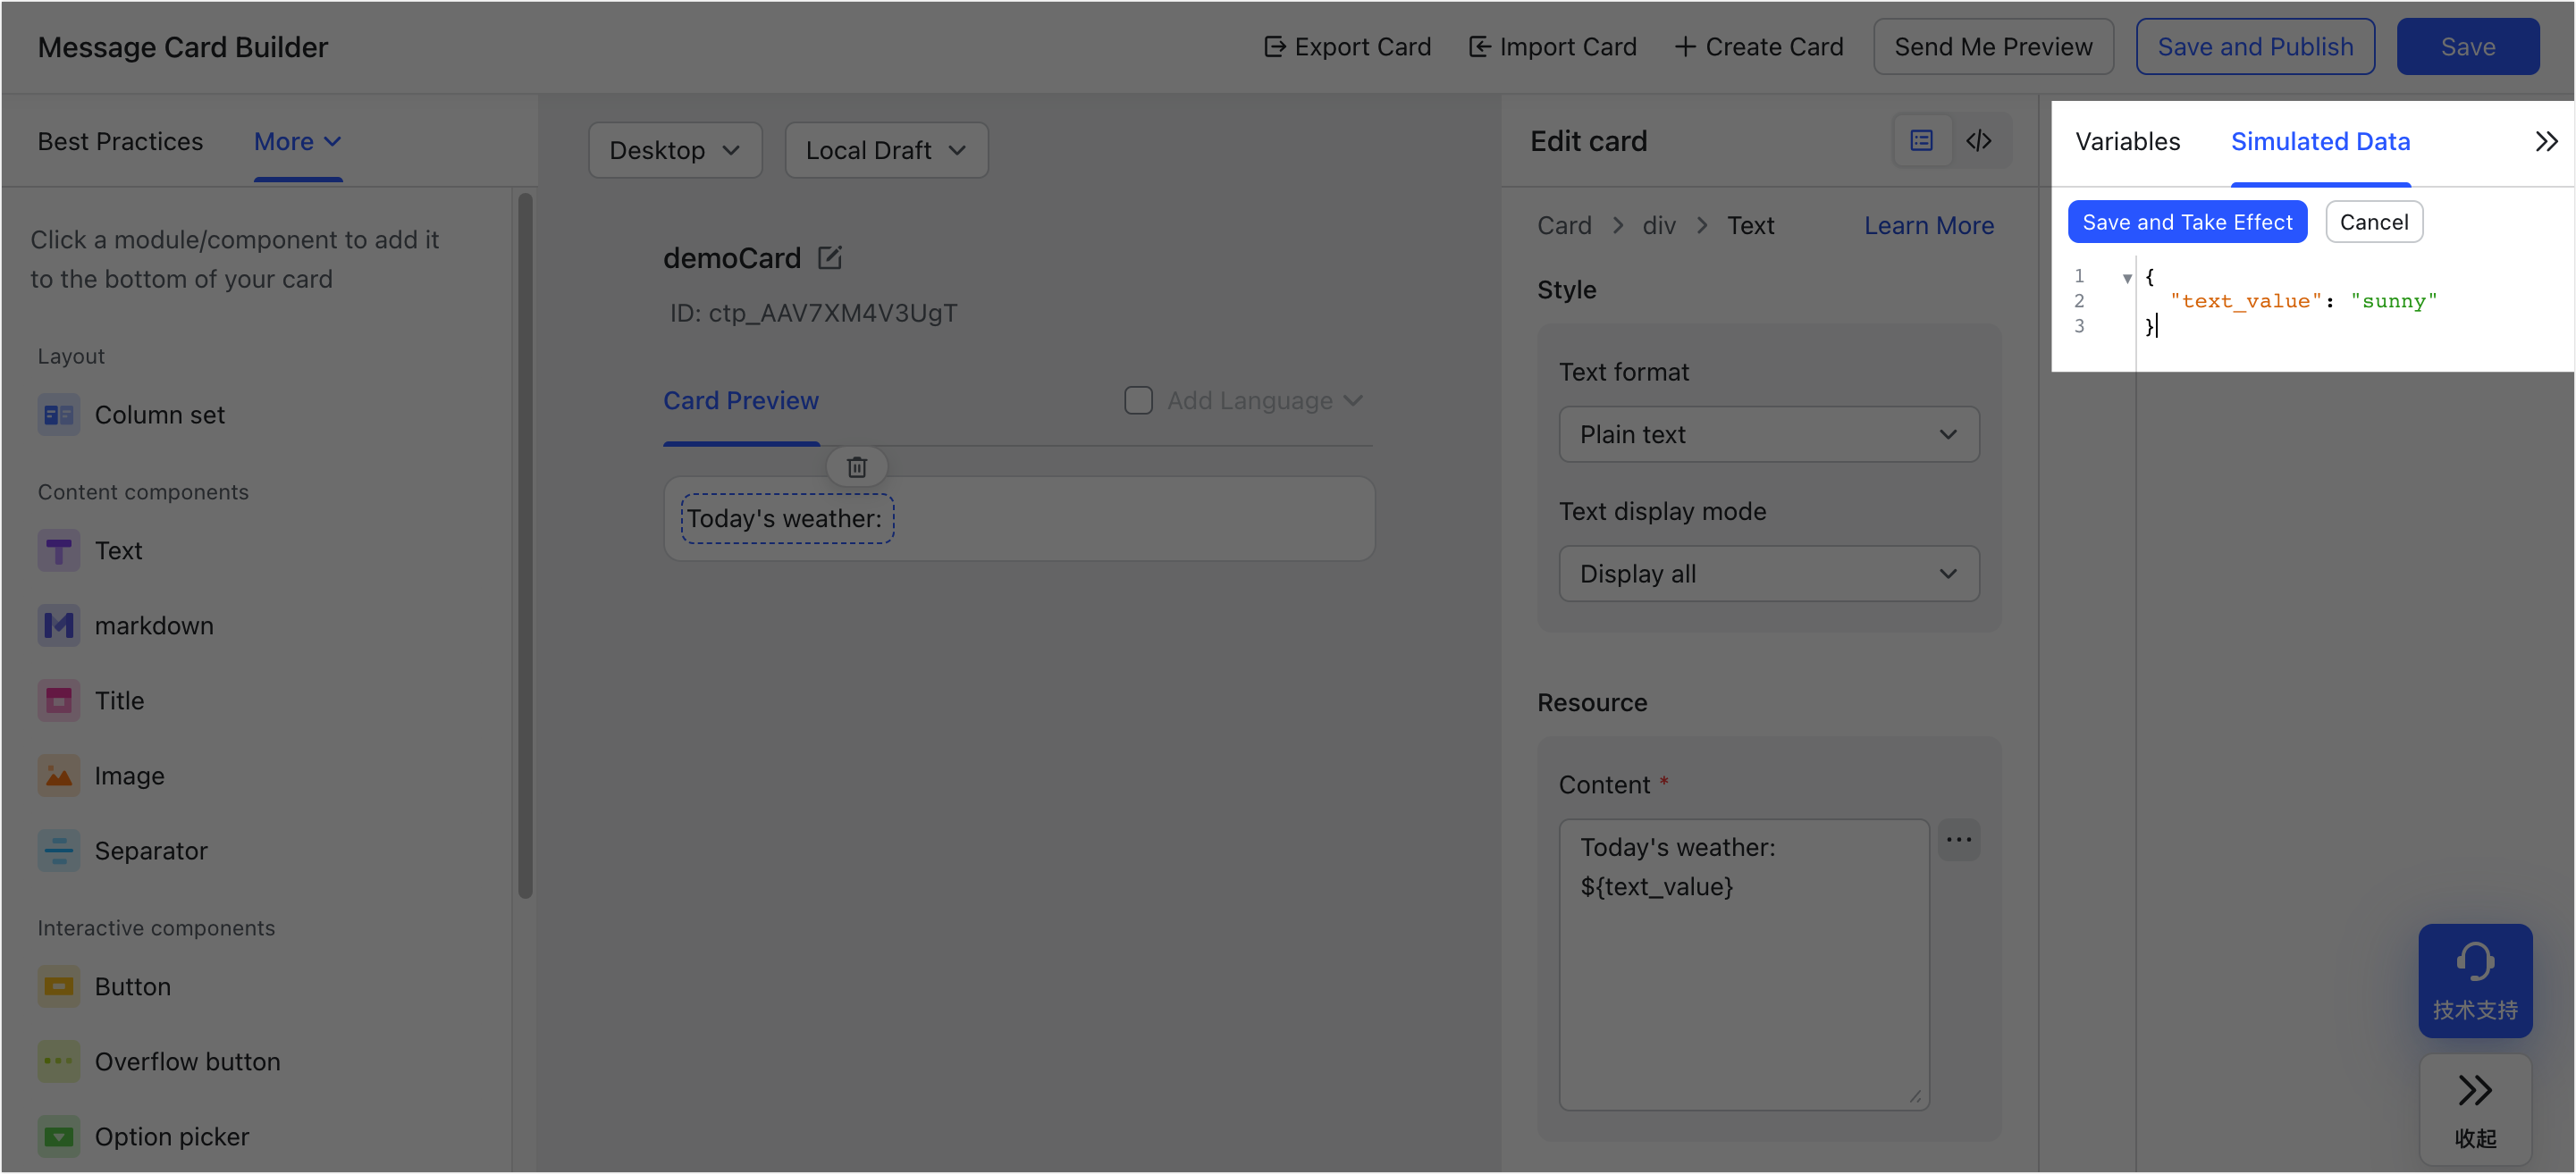This screenshot has width=2576, height=1174.
Task: Collapse the floating helper via 收起
Action: click(x=2475, y=1110)
